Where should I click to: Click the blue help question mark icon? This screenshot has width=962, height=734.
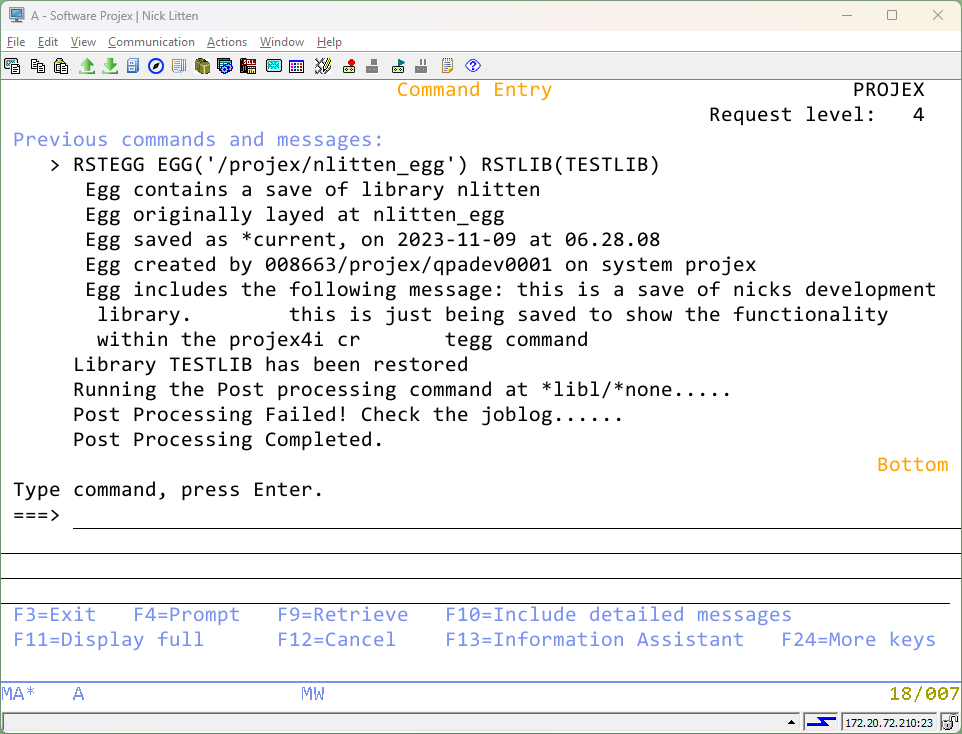click(473, 66)
